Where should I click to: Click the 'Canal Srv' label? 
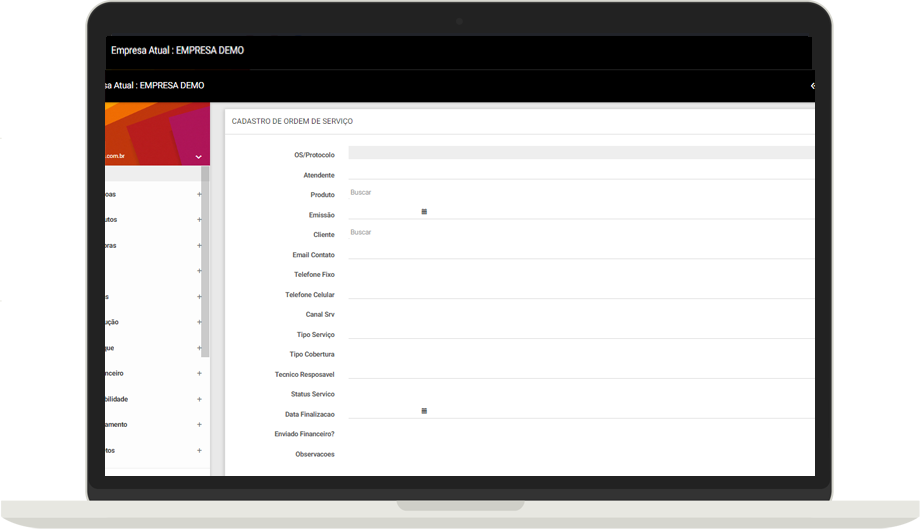pos(320,314)
